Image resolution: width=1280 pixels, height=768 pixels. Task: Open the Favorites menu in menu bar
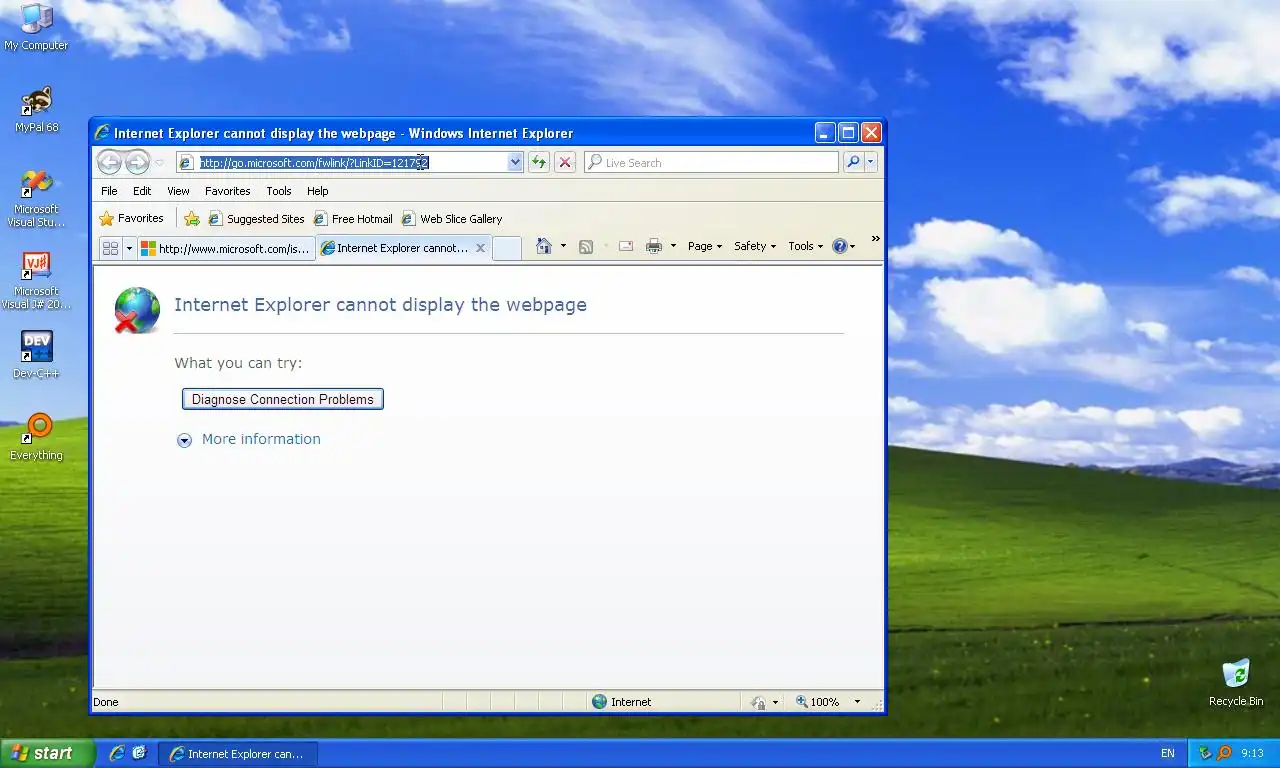point(227,191)
